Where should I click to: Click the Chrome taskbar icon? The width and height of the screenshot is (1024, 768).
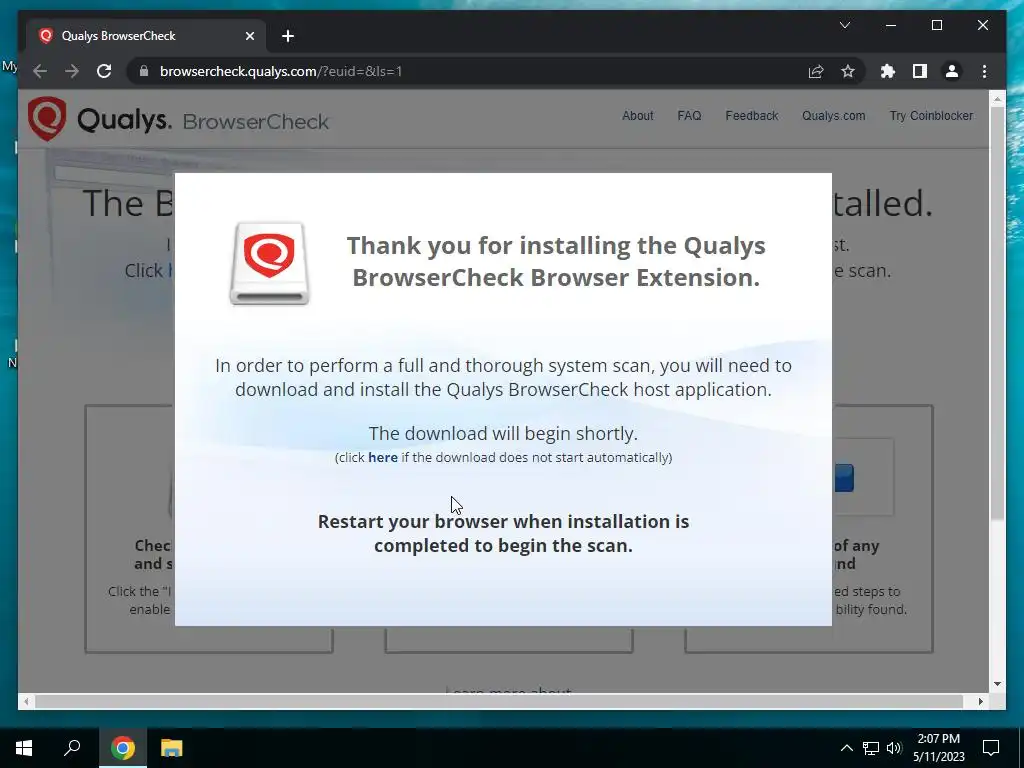click(x=123, y=748)
